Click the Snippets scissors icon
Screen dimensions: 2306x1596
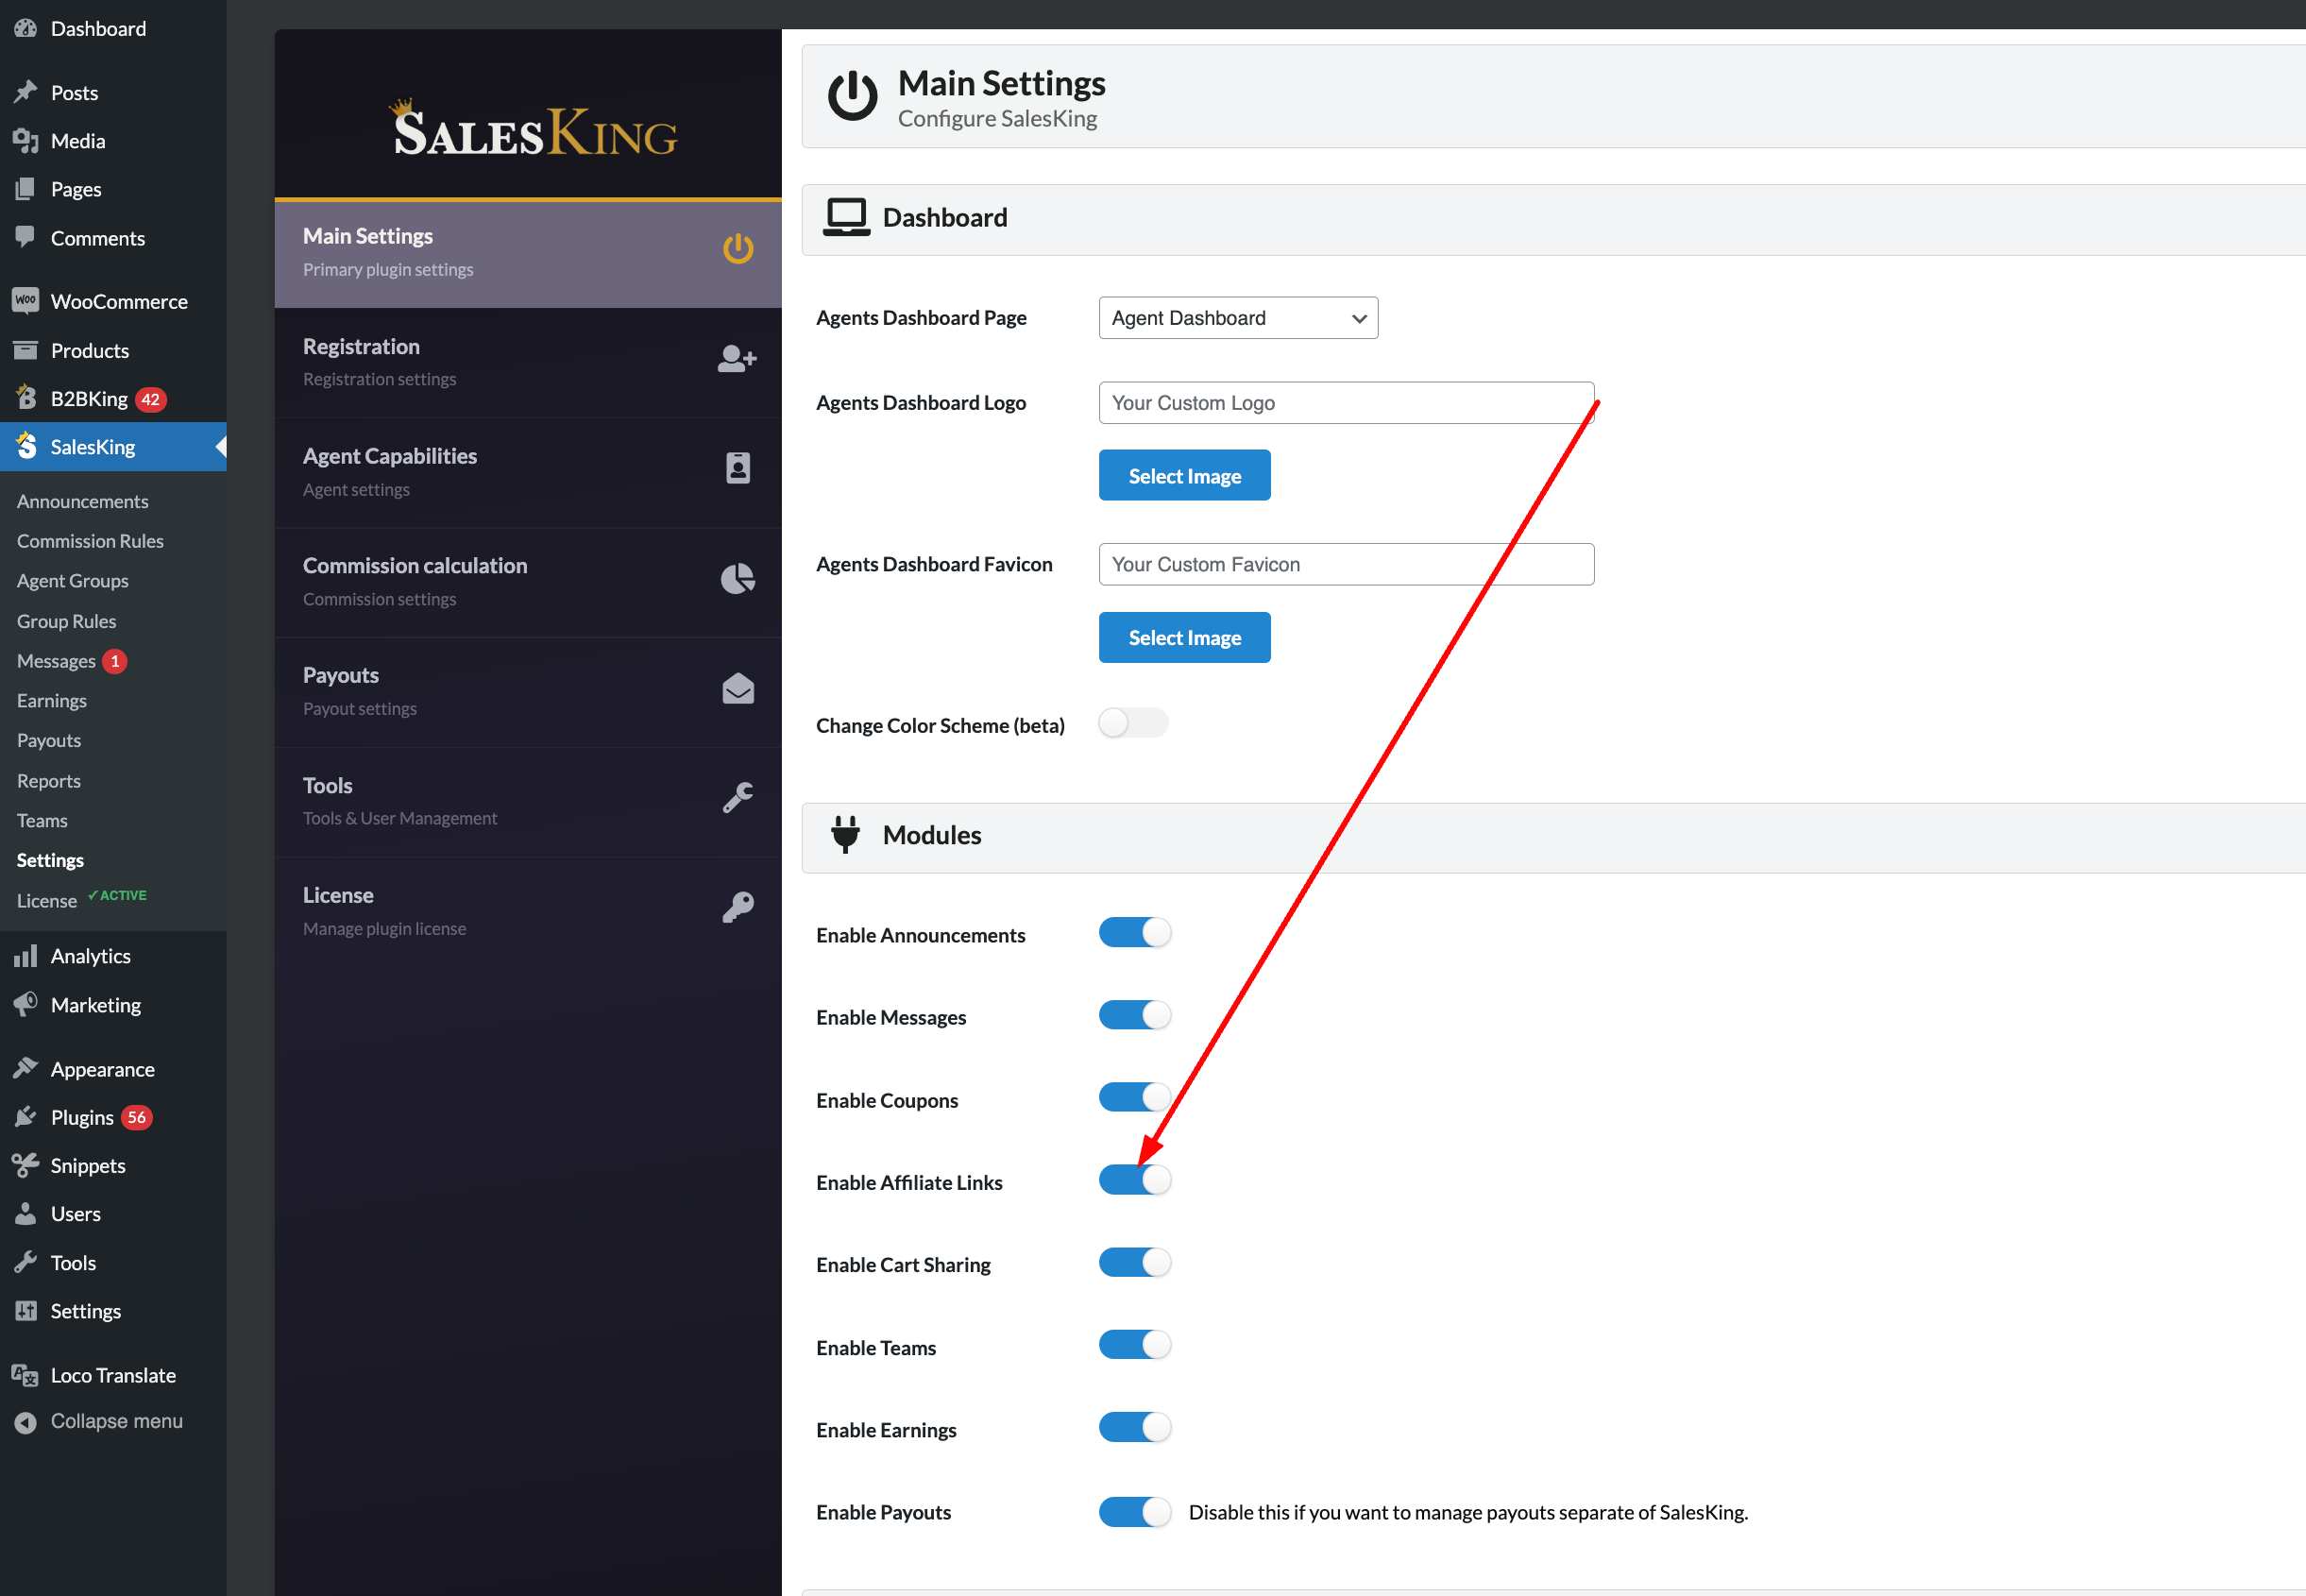(x=25, y=1165)
